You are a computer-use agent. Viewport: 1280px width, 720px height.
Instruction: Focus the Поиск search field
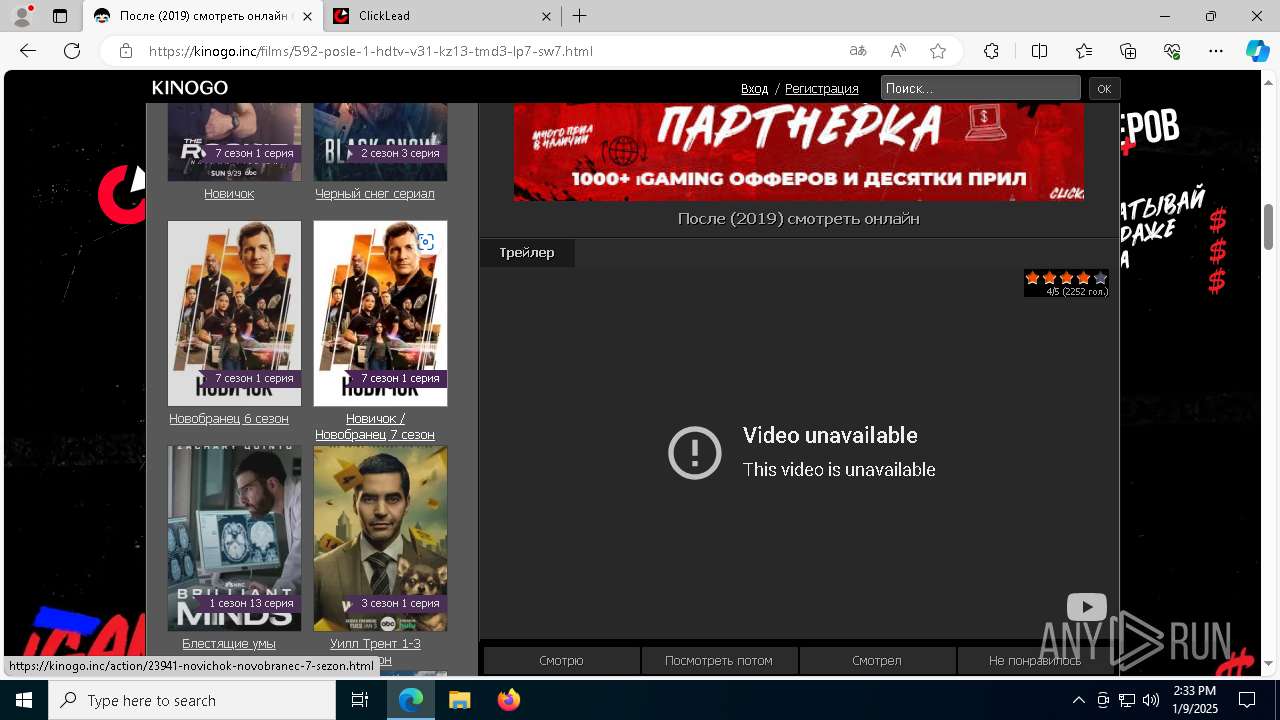pos(980,88)
